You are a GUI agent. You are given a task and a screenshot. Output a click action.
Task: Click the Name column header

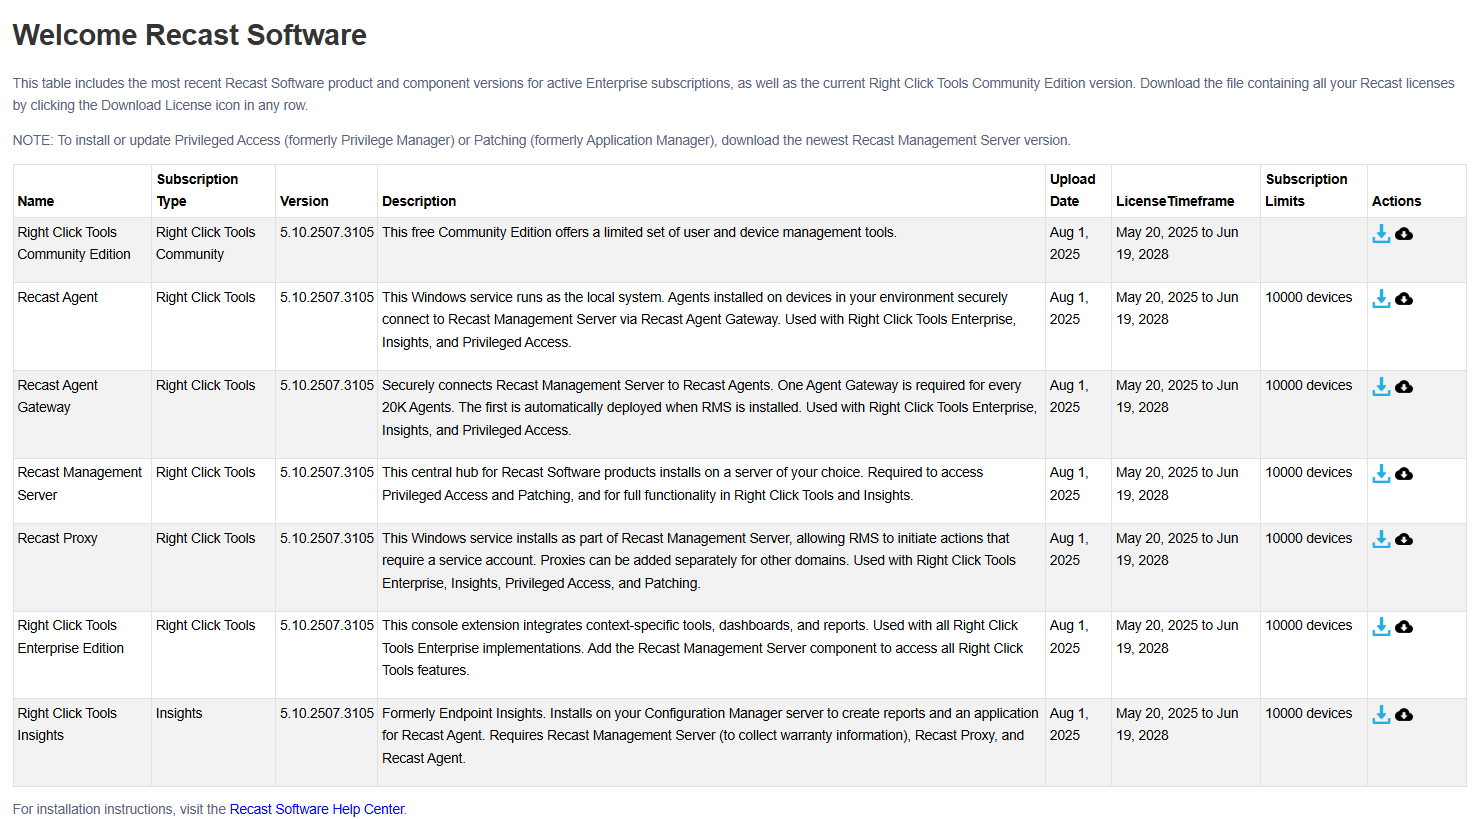(36, 201)
